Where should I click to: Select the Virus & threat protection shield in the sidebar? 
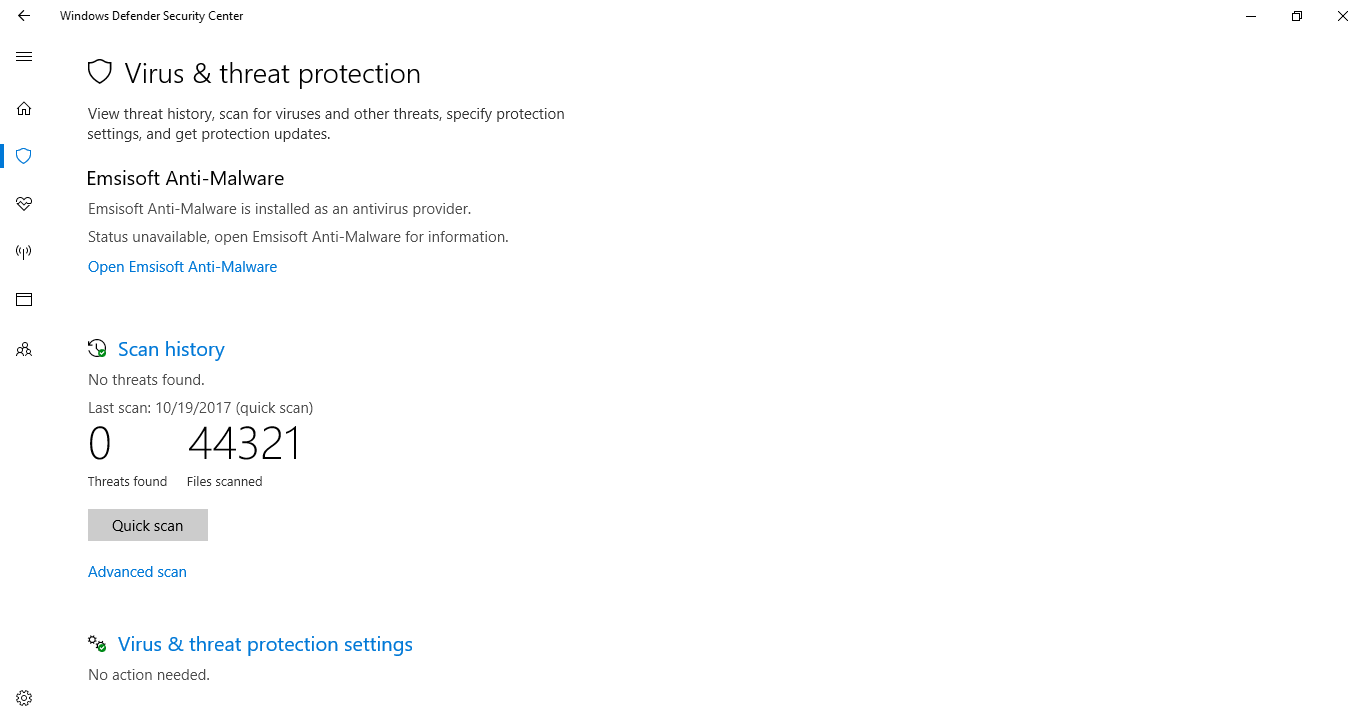point(24,156)
